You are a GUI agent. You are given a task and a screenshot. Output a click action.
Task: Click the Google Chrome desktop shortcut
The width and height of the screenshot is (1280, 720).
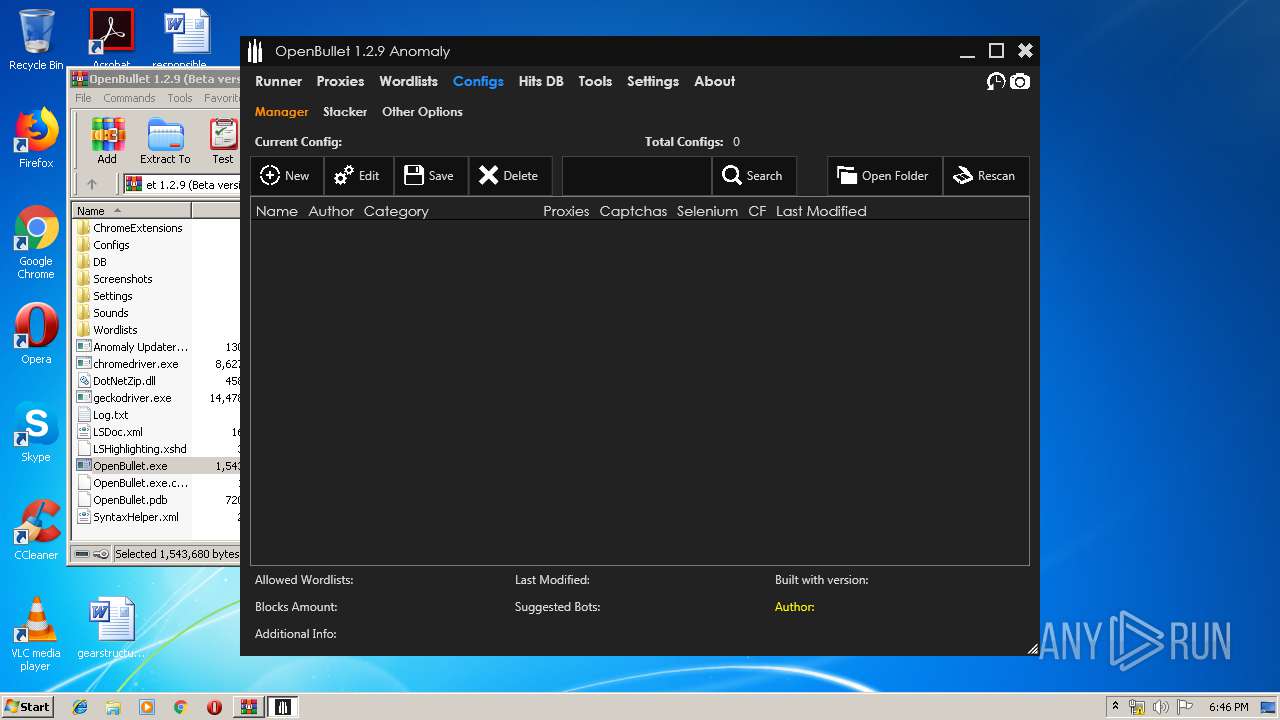pyautogui.click(x=36, y=243)
